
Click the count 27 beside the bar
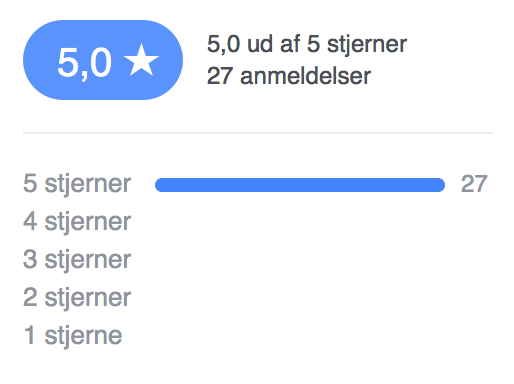(474, 184)
